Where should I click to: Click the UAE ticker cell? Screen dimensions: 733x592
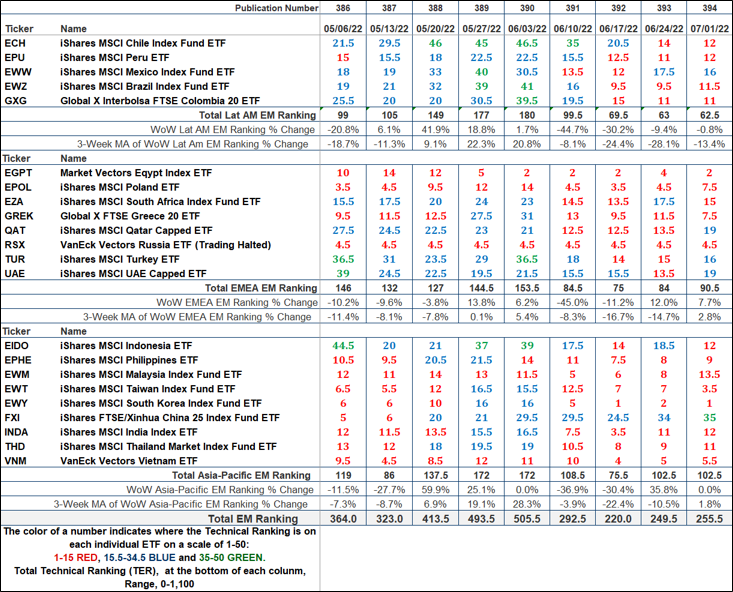tap(14, 274)
